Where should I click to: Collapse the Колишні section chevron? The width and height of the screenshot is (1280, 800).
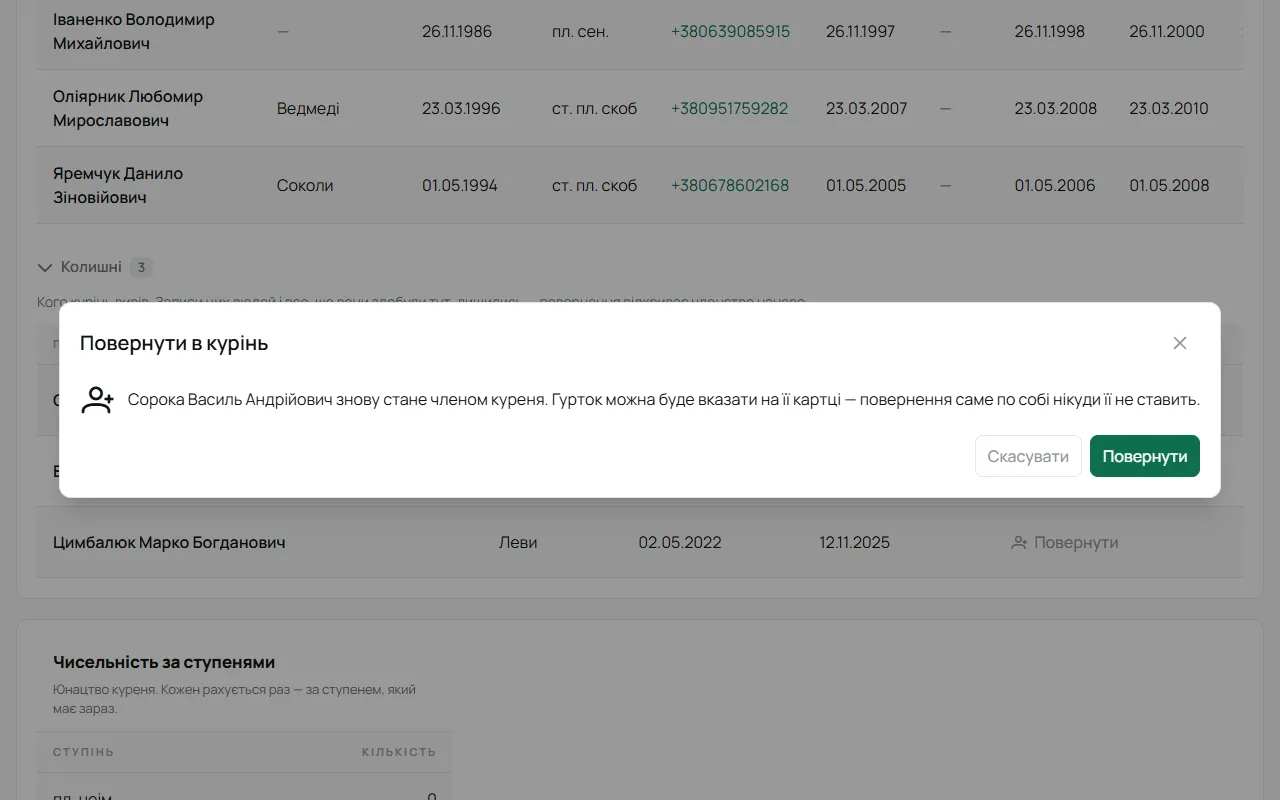pos(45,267)
